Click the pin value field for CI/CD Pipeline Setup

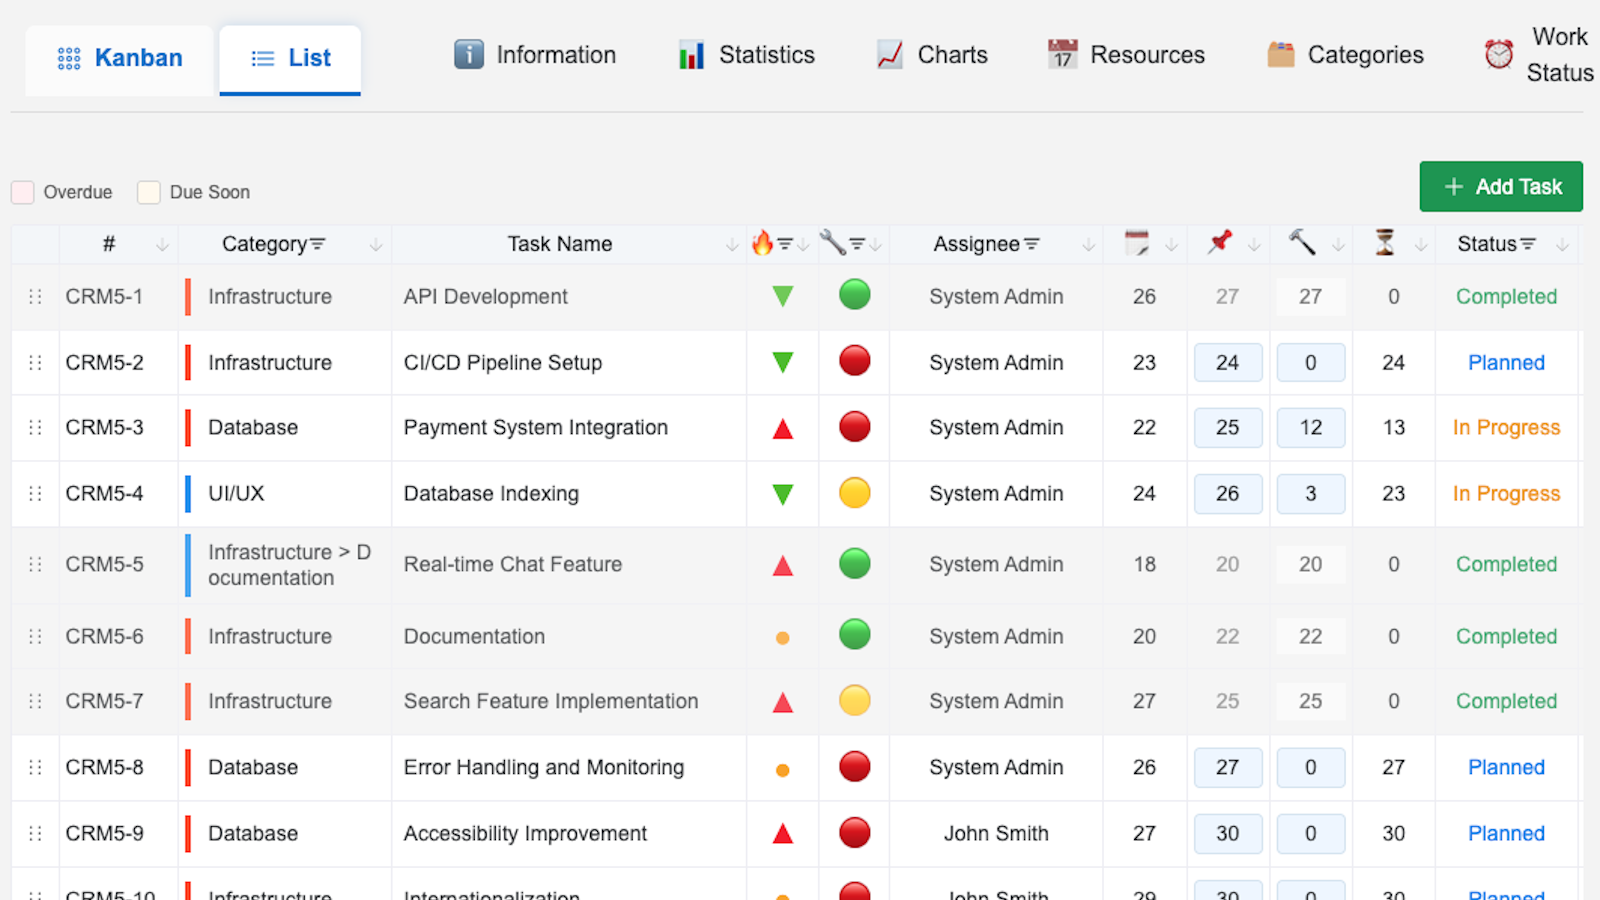(x=1227, y=362)
